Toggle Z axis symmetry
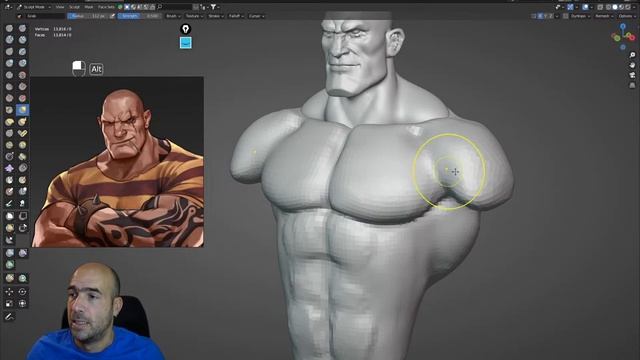640x360 pixels. (551, 16)
